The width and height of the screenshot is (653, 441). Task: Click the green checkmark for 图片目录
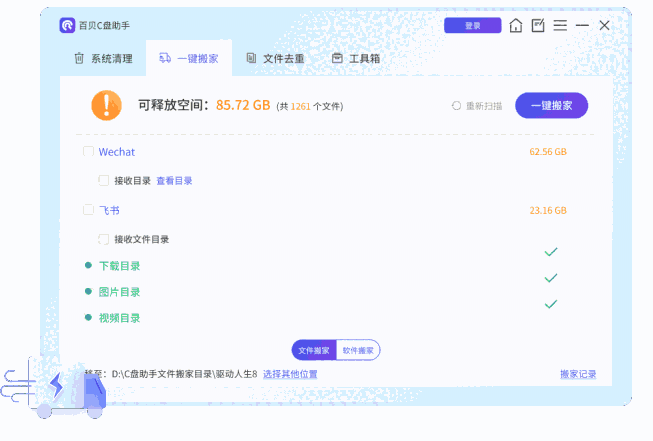coord(551,278)
